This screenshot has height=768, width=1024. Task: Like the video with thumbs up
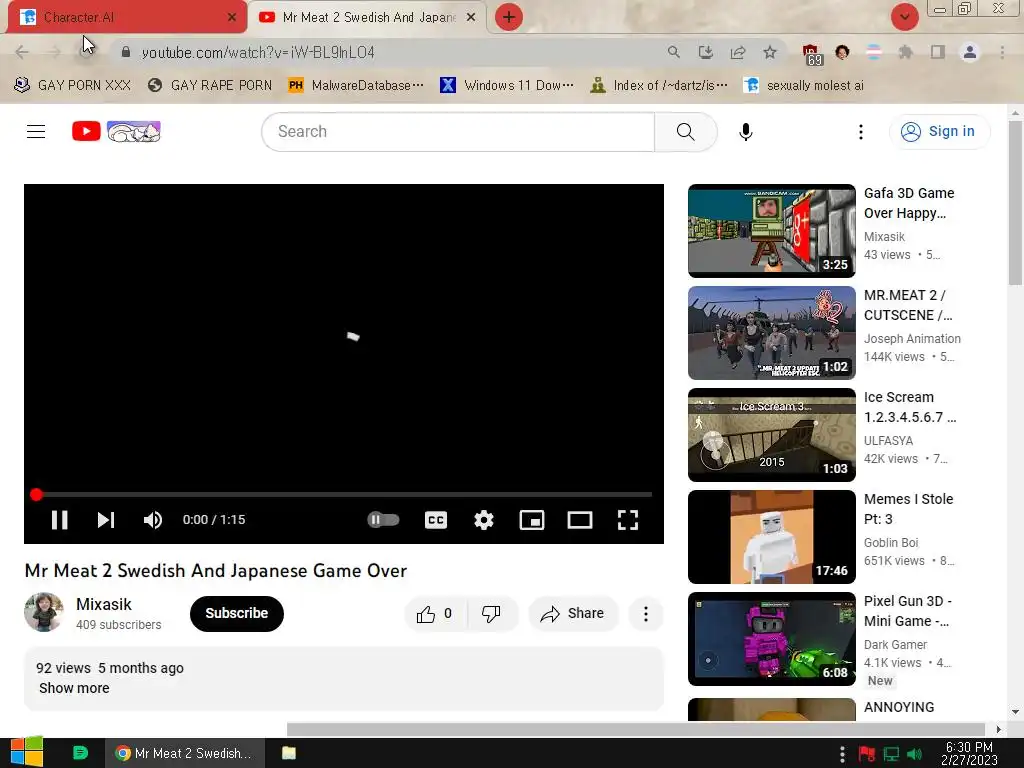[436, 613]
